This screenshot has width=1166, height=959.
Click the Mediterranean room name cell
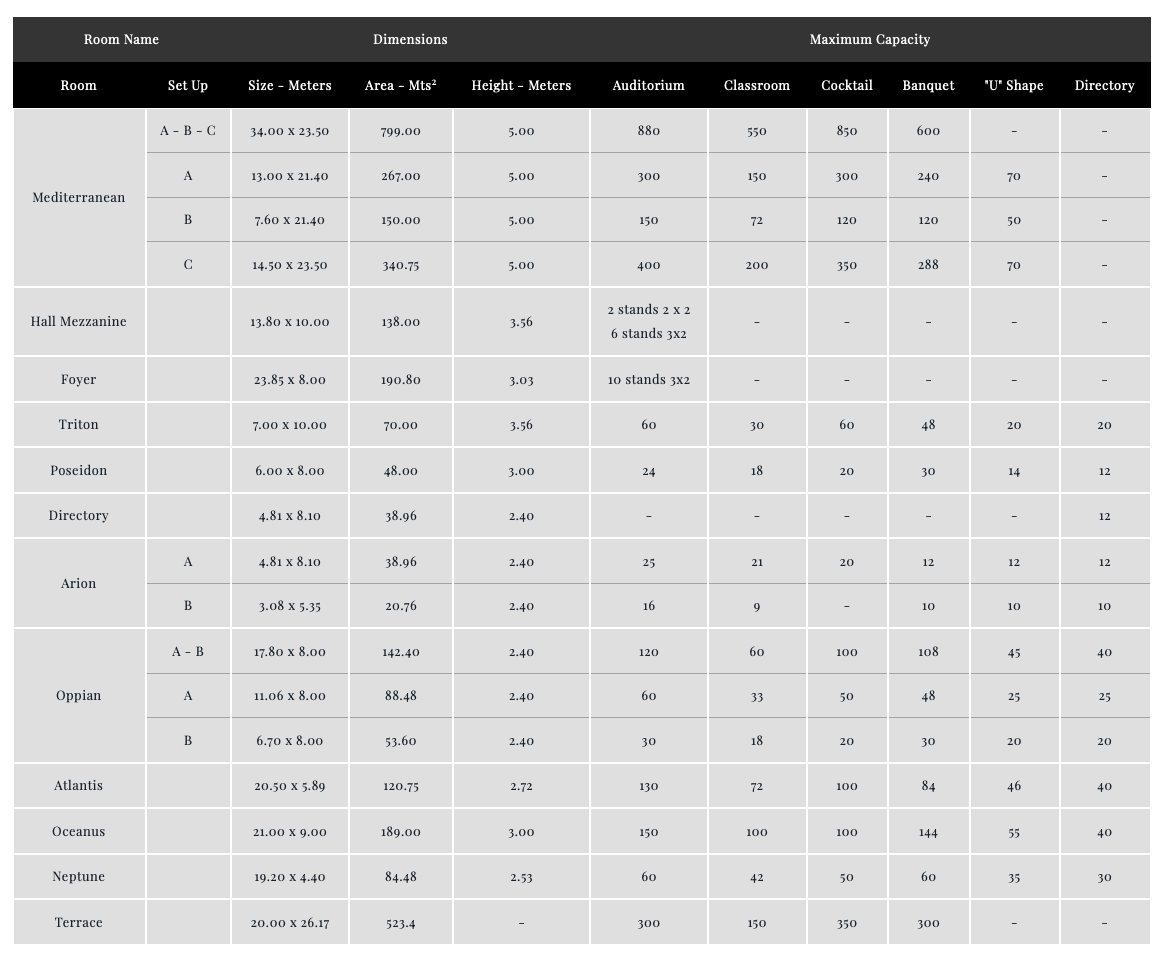(x=79, y=197)
